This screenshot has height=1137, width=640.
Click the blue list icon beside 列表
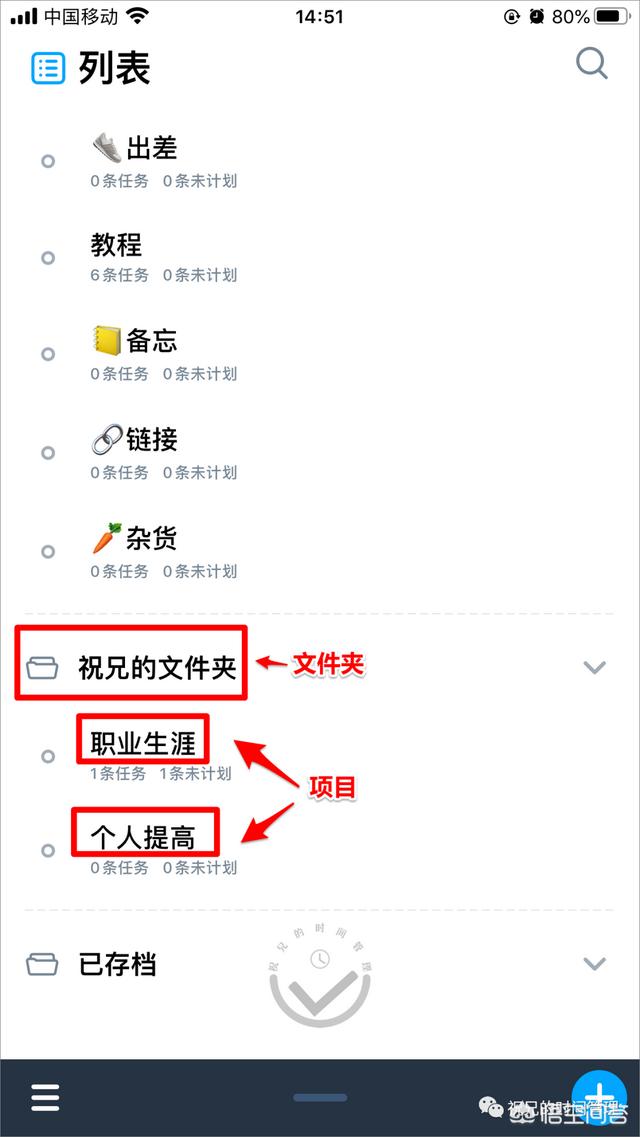(x=48, y=69)
